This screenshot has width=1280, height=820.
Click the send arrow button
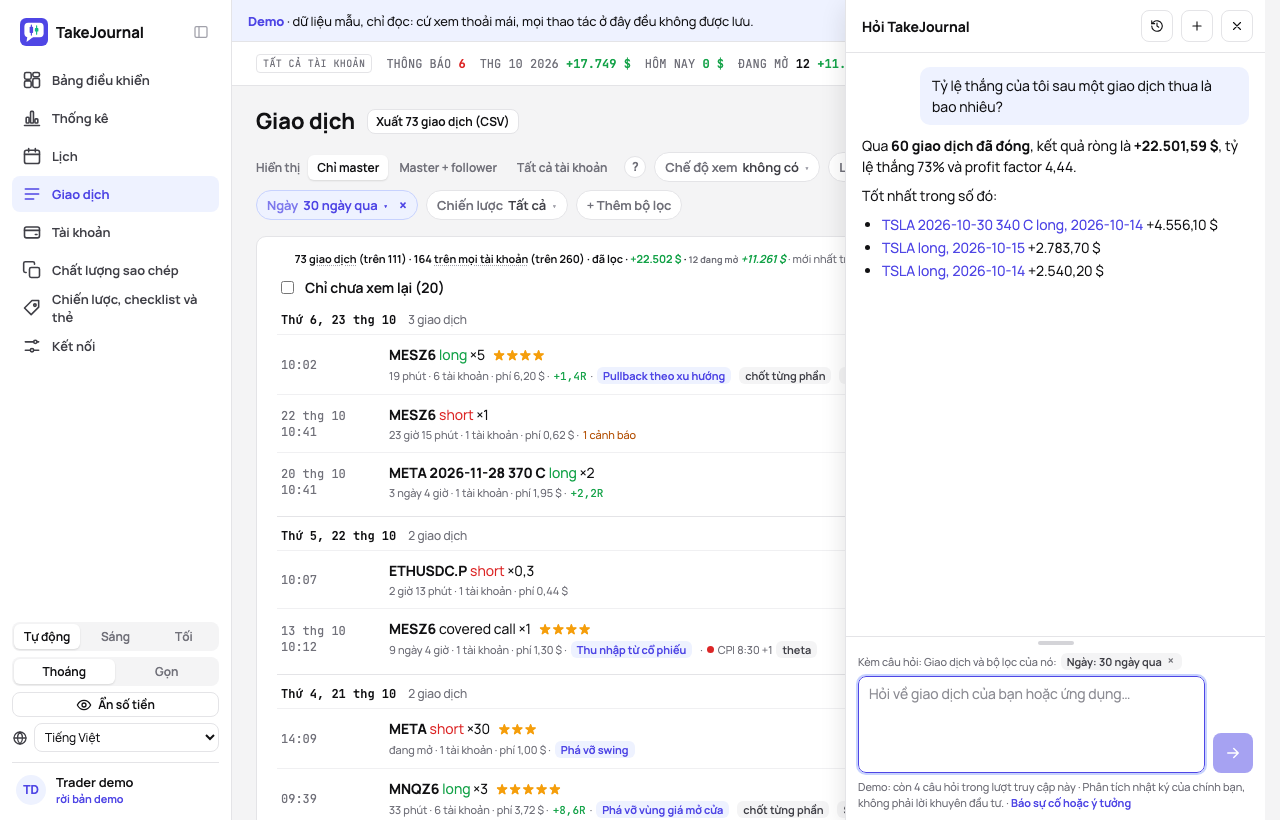[x=1233, y=753]
